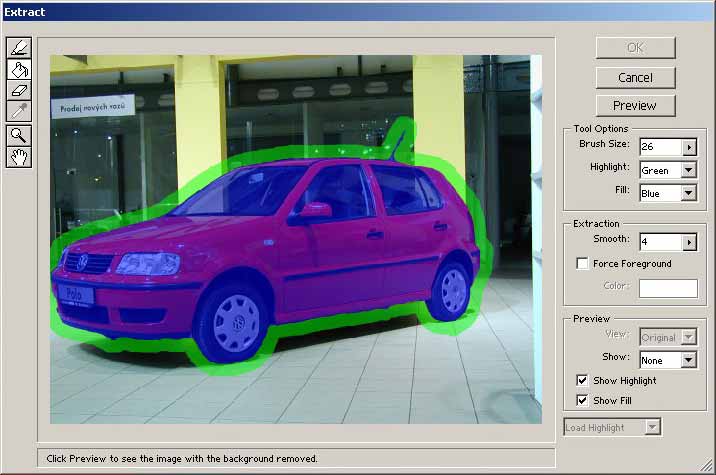The width and height of the screenshot is (716, 475).
Task: Select the Eraser tool
Action: (x=19, y=90)
